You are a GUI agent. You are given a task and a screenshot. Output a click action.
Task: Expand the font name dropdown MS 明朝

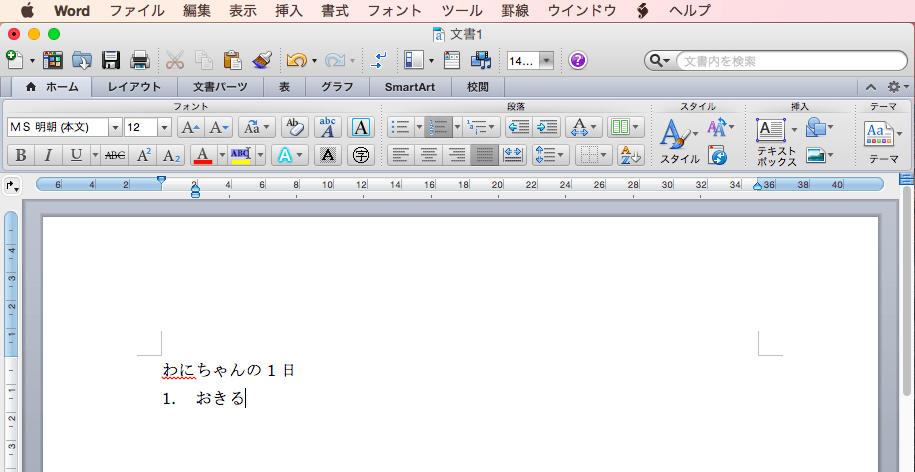(x=116, y=127)
